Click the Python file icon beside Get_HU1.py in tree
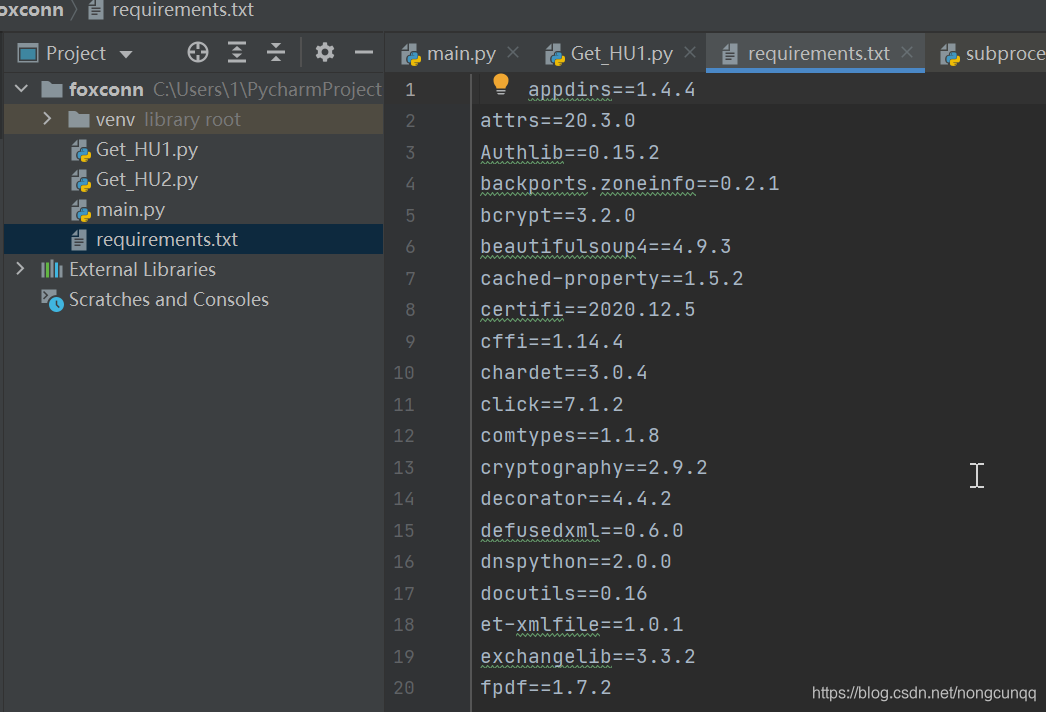This screenshot has height=712, width=1046. 81,151
